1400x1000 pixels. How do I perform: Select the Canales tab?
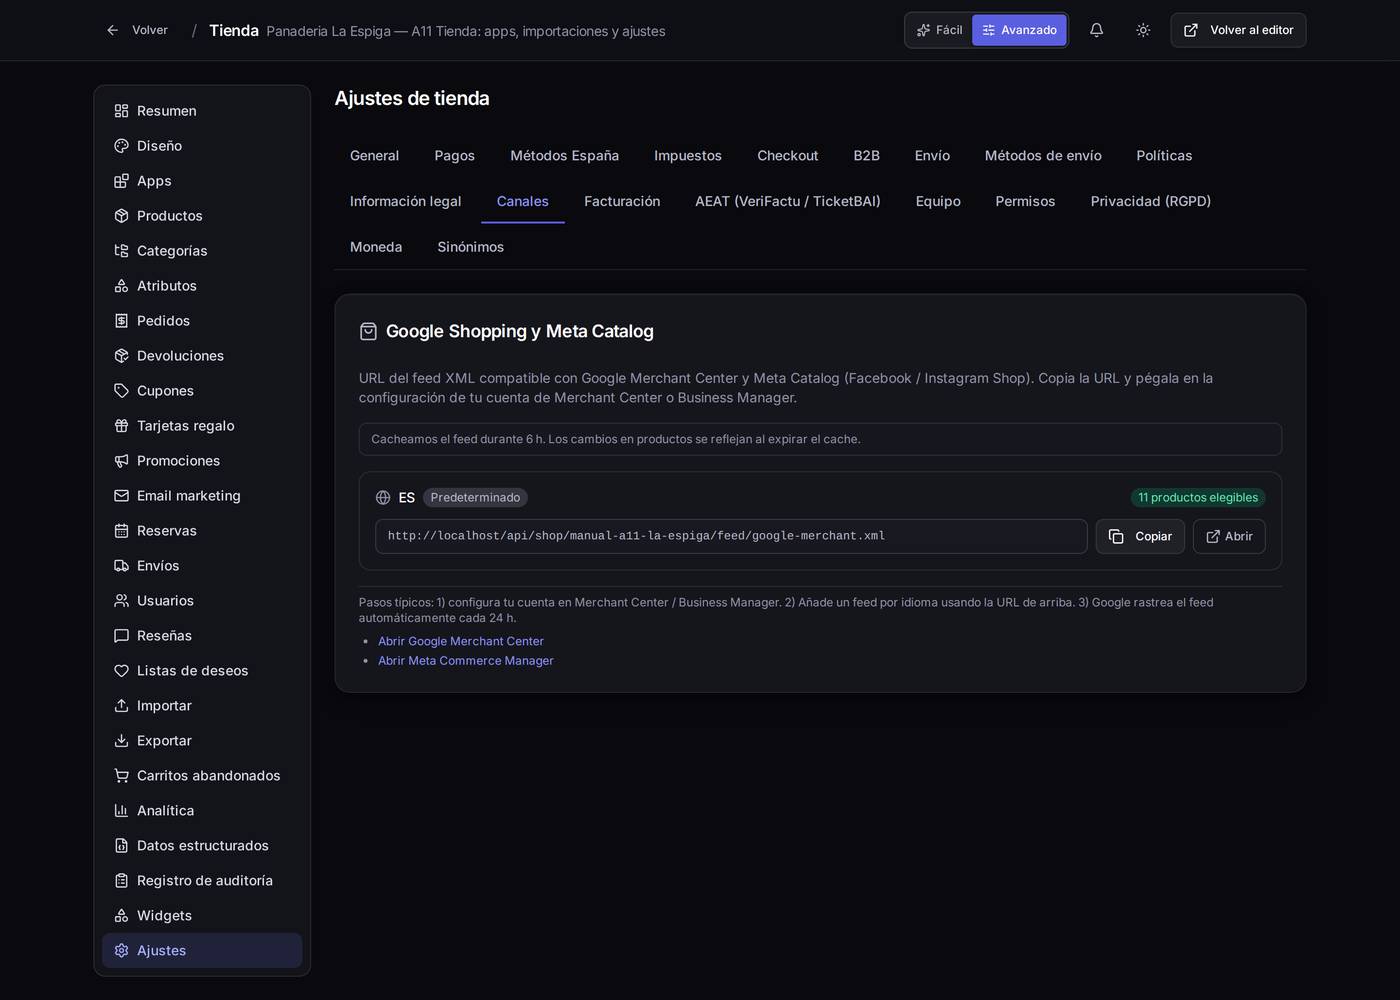click(523, 202)
